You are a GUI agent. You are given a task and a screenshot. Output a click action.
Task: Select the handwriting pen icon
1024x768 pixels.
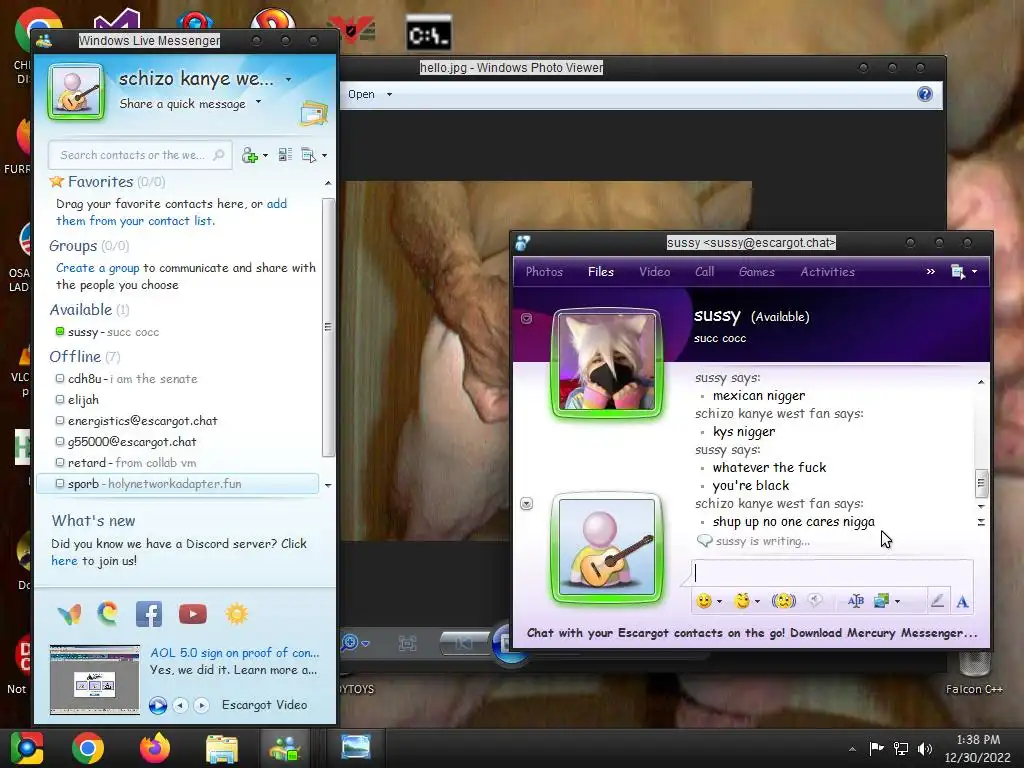point(937,601)
